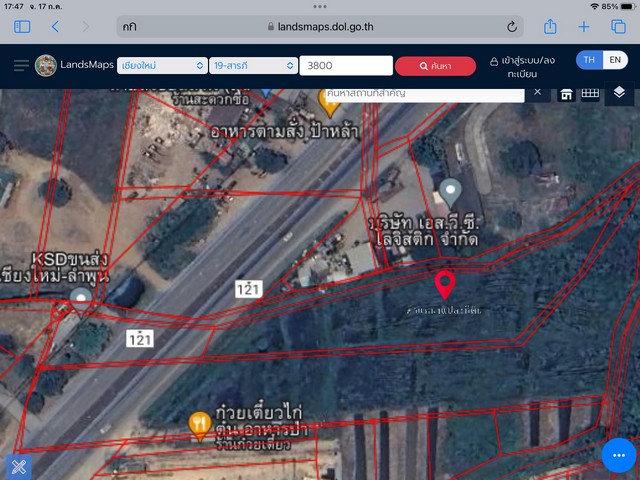Screen dimensions: 640x480
Task: Clear the place search box
Action: (537, 92)
